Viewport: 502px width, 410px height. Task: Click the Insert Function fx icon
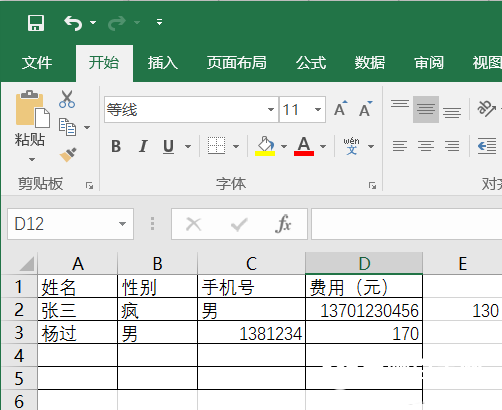coord(283,224)
